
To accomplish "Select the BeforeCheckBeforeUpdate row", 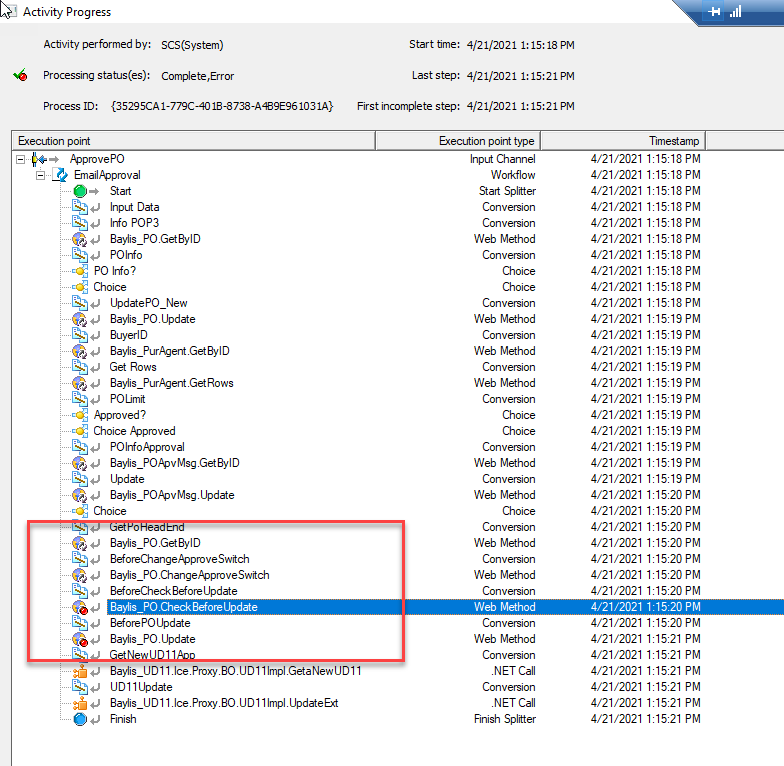I will (398, 591).
